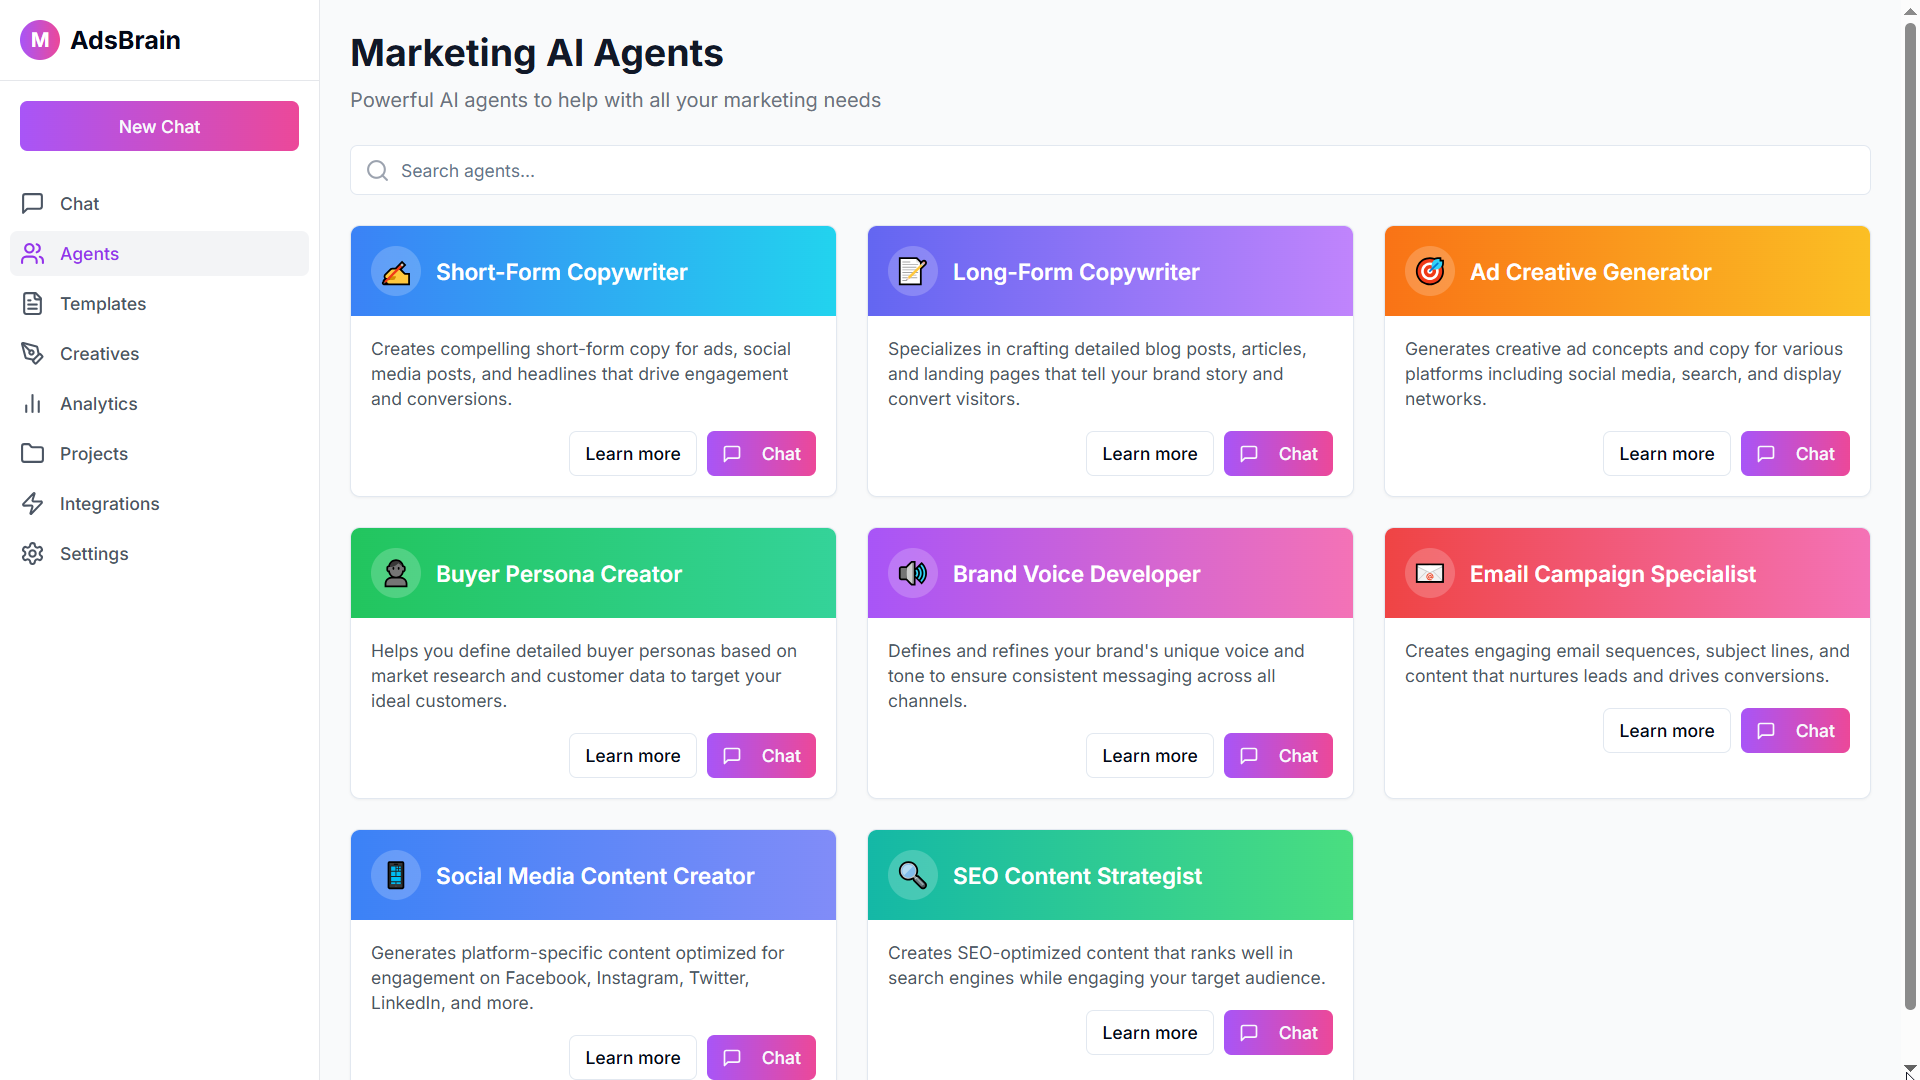
Task: Click the AdsBrain brand name
Action: 125,40
